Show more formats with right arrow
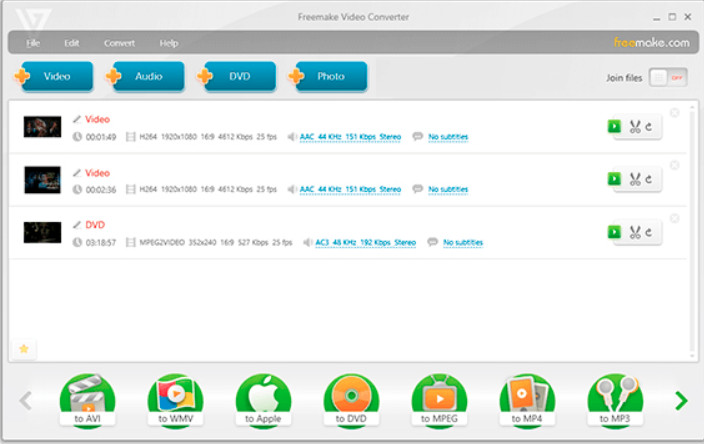The height and width of the screenshot is (444, 704). coord(682,400)
